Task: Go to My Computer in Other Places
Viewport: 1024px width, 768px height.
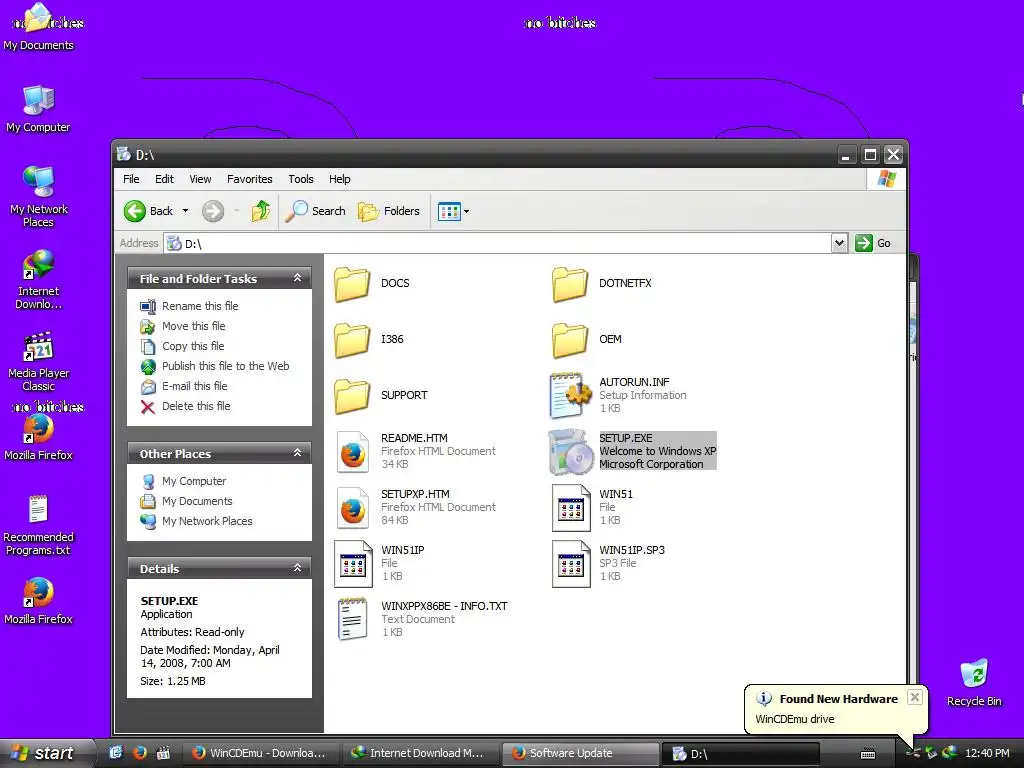Action: point(194,481)
